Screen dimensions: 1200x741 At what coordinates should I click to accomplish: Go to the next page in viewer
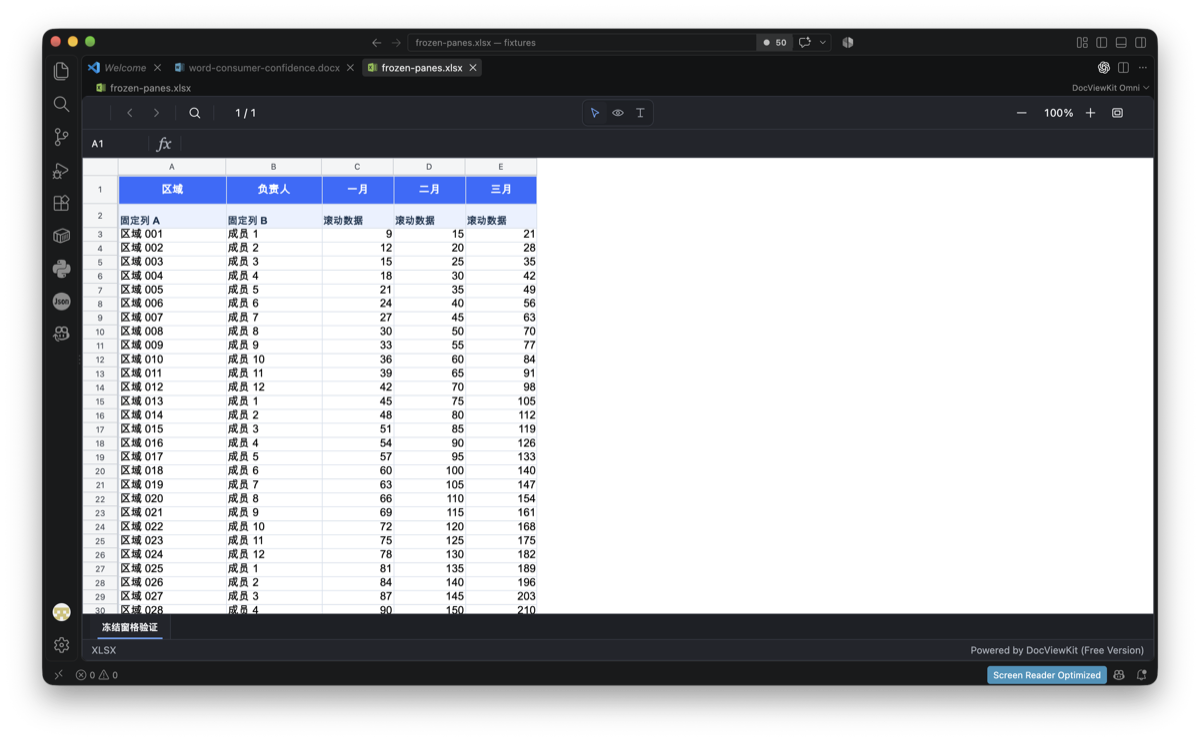[156, 113]
